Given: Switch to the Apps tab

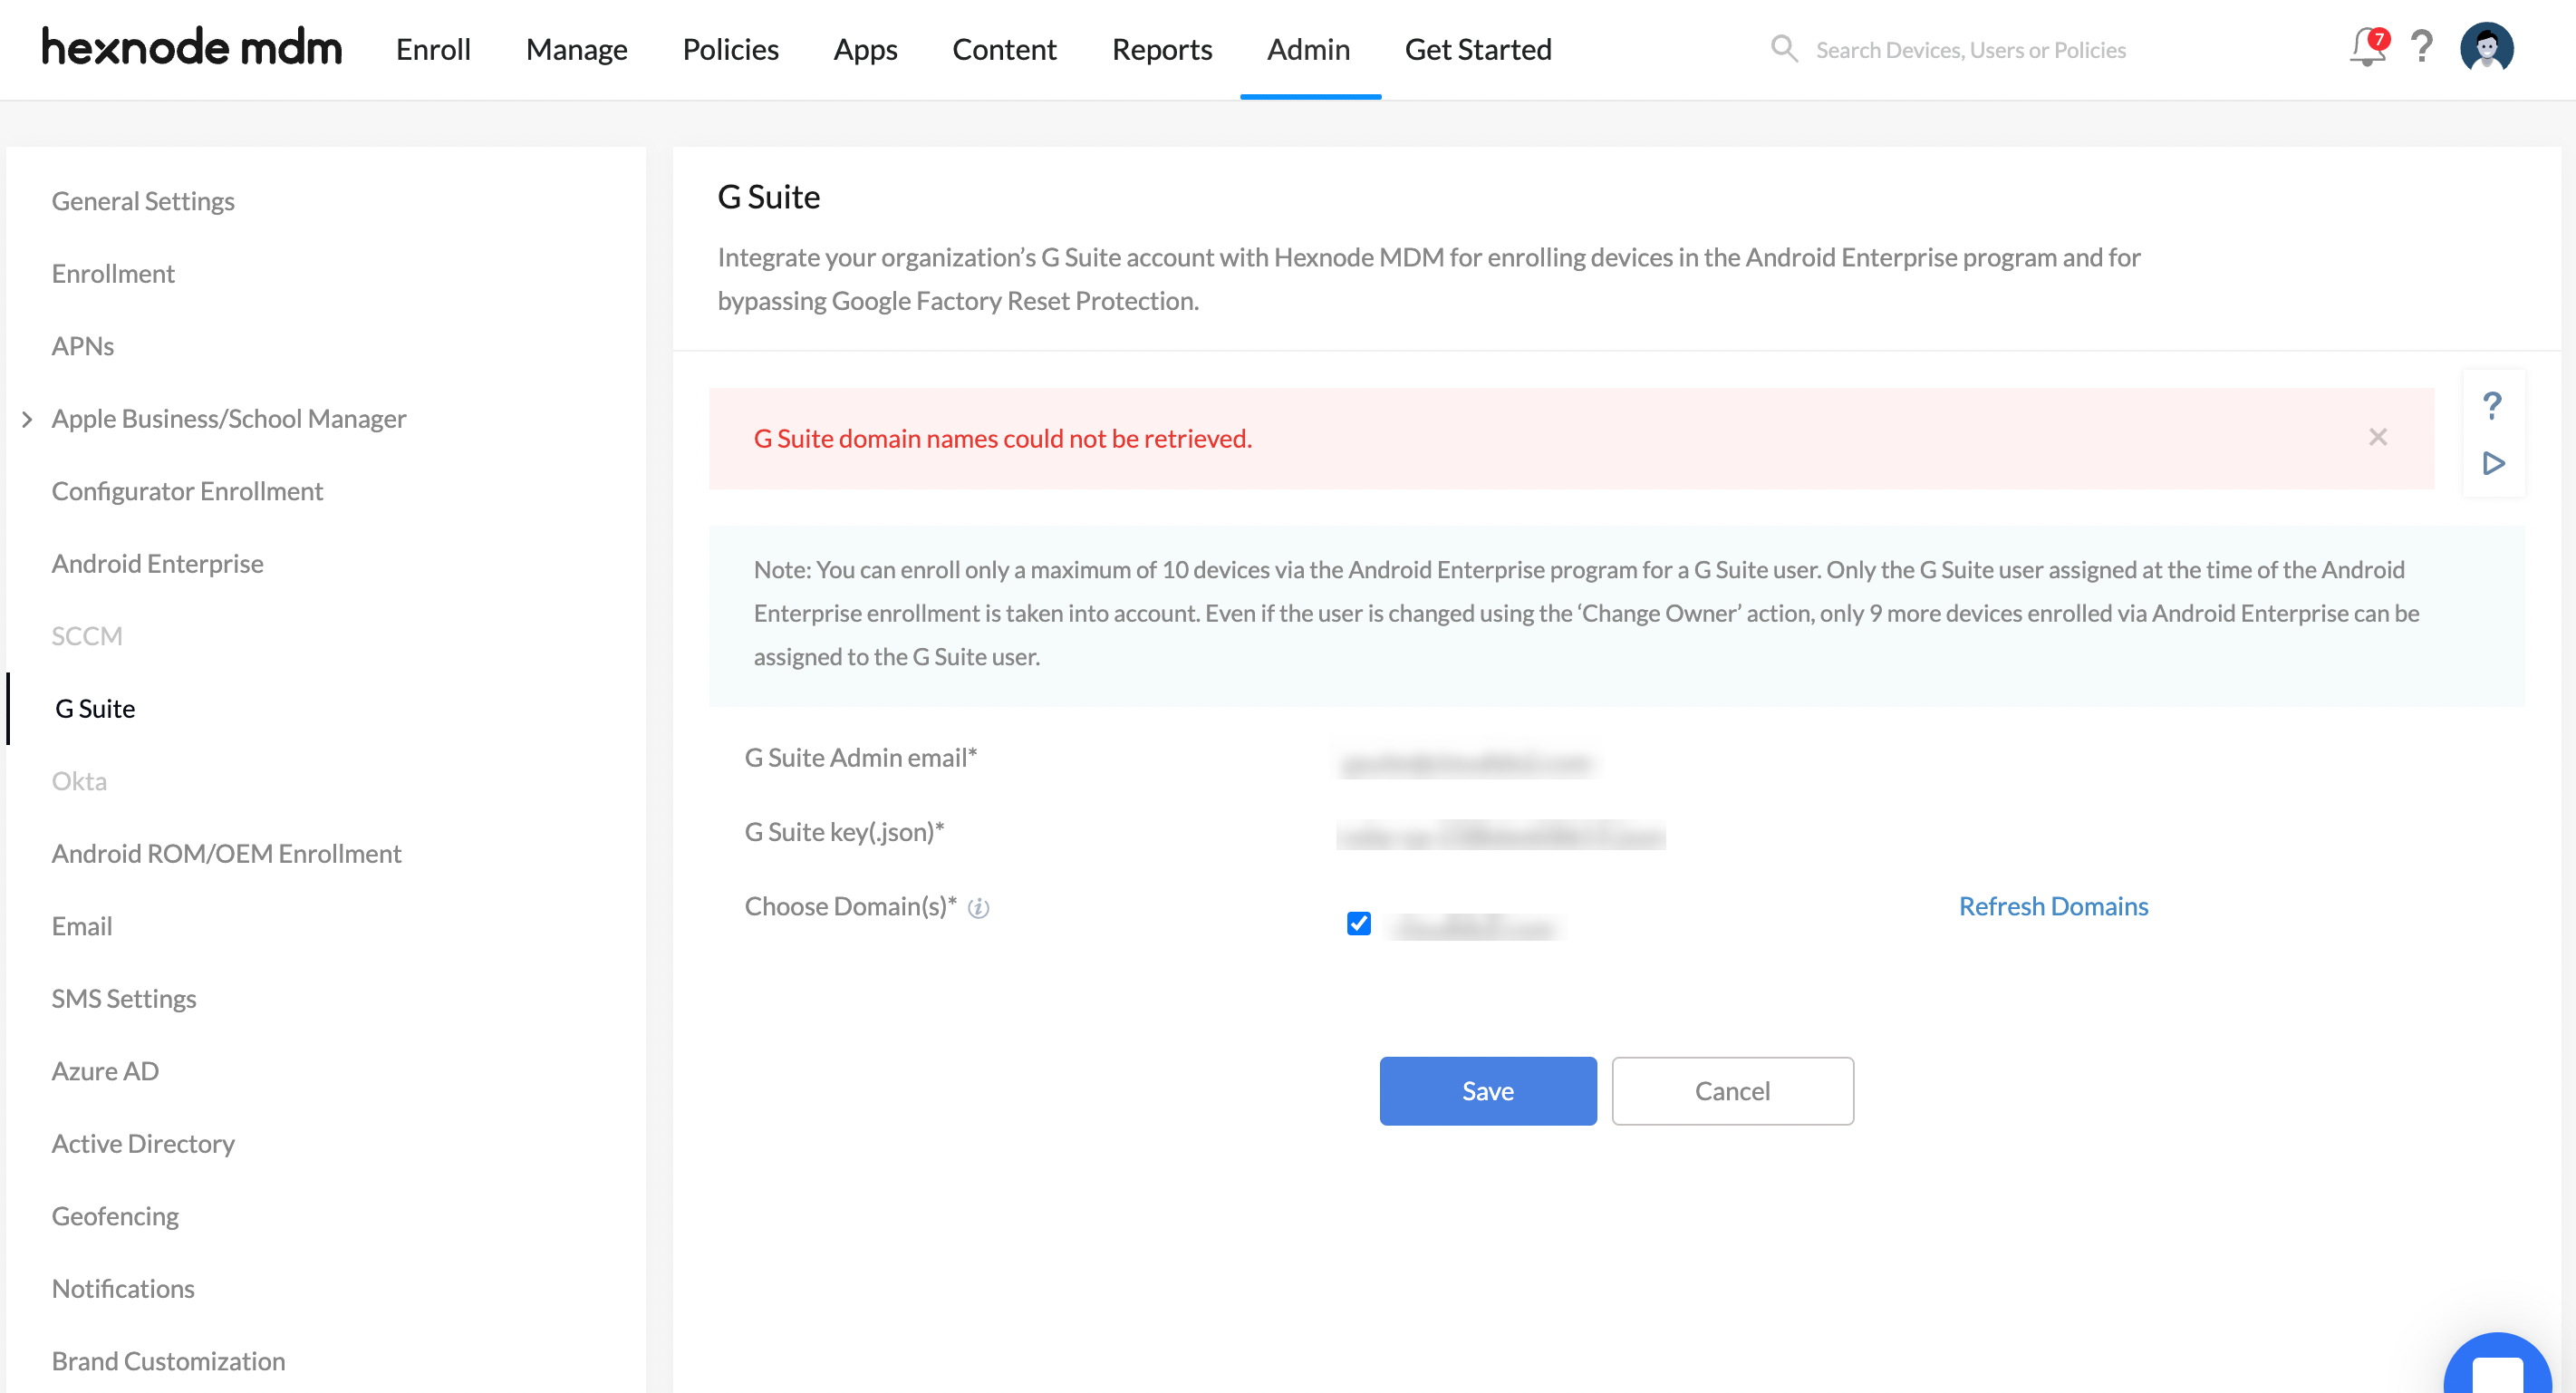Looking at the screenshot, I should pyautogui.click(x=865, y=49).
